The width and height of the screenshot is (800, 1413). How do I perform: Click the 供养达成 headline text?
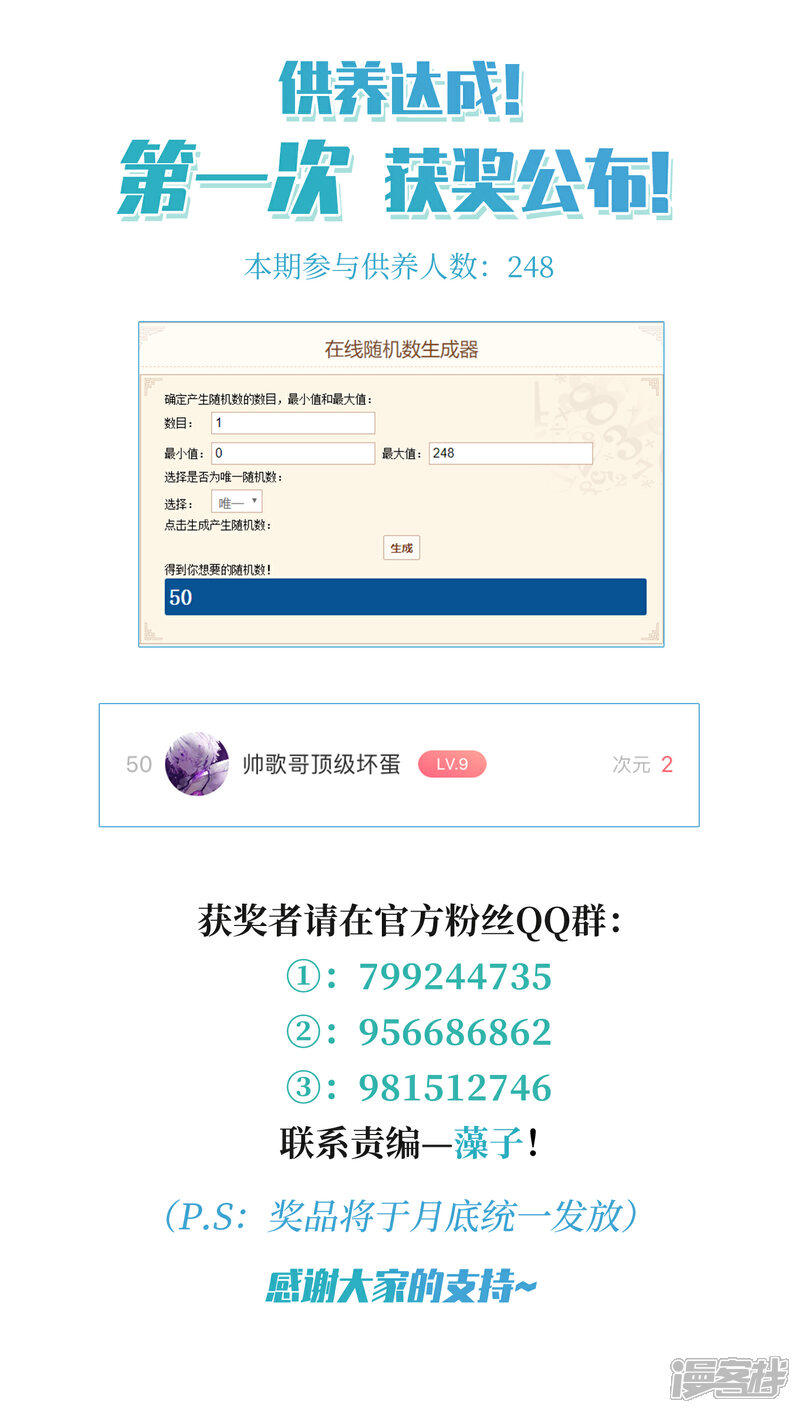tap(400, 90)
